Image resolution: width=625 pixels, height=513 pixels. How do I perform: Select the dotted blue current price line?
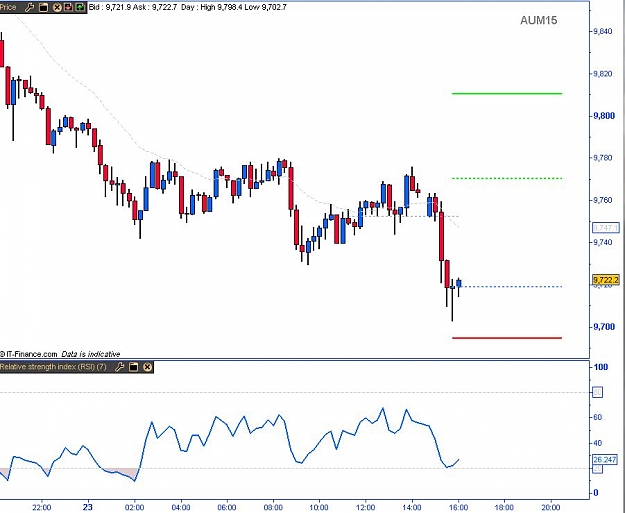512,287
